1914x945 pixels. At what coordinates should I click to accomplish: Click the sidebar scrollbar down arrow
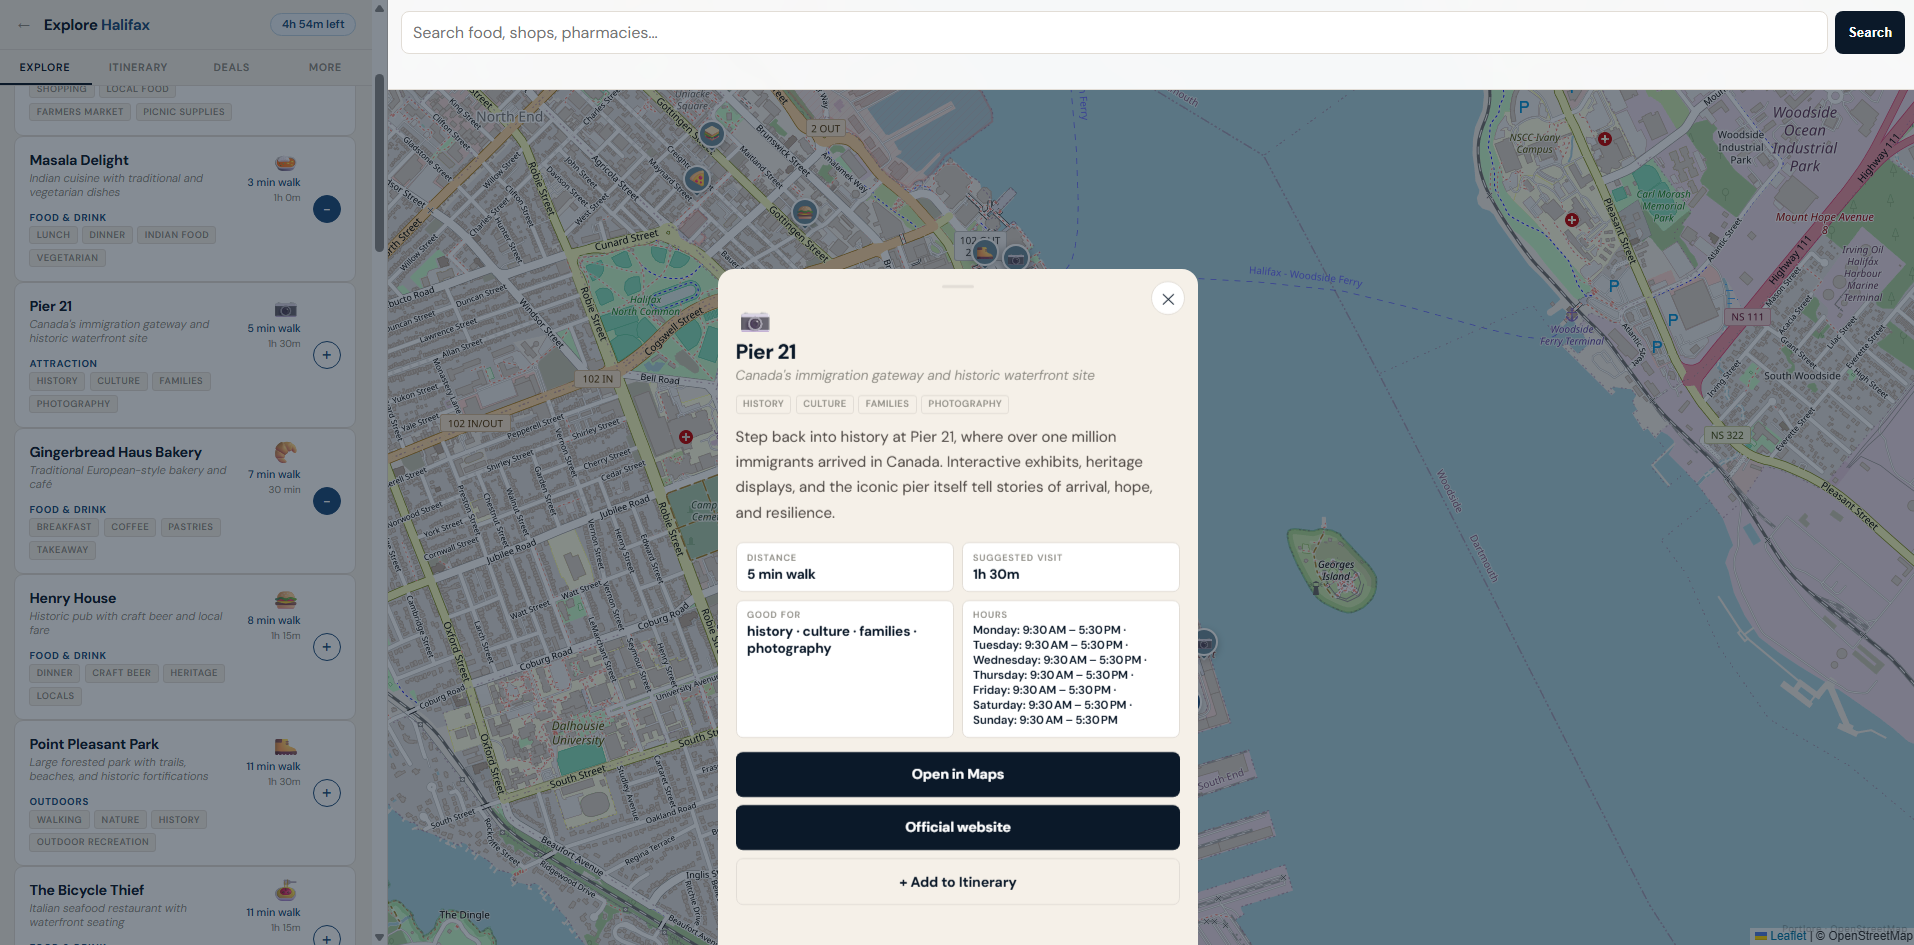(379, 937)
